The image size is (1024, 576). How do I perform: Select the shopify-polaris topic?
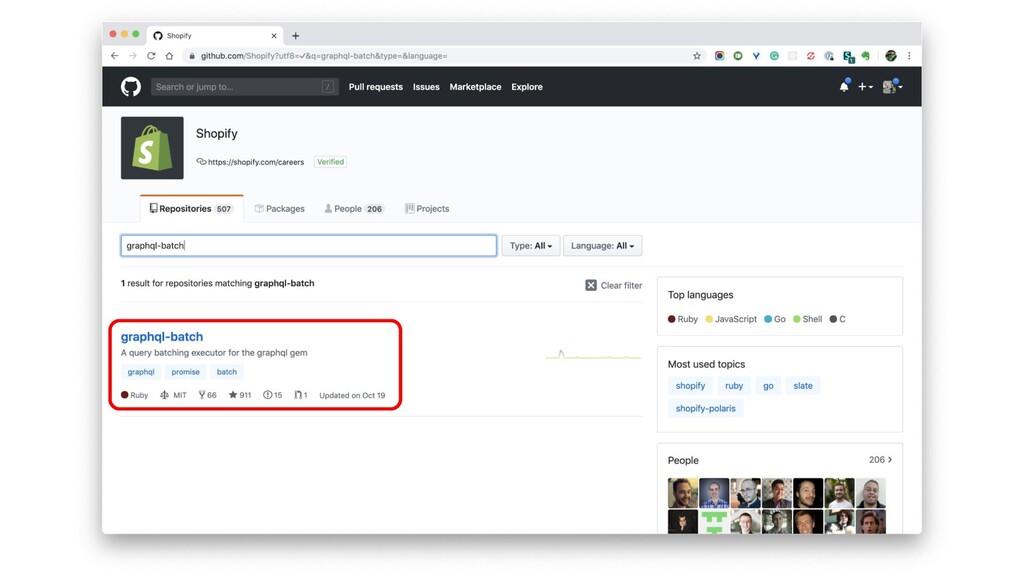point(705,409)
